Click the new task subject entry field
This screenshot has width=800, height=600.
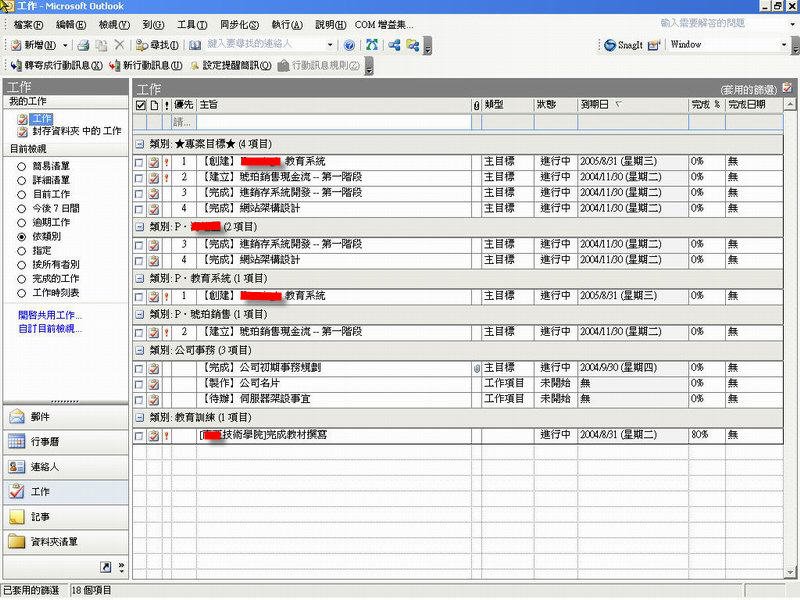334,122
